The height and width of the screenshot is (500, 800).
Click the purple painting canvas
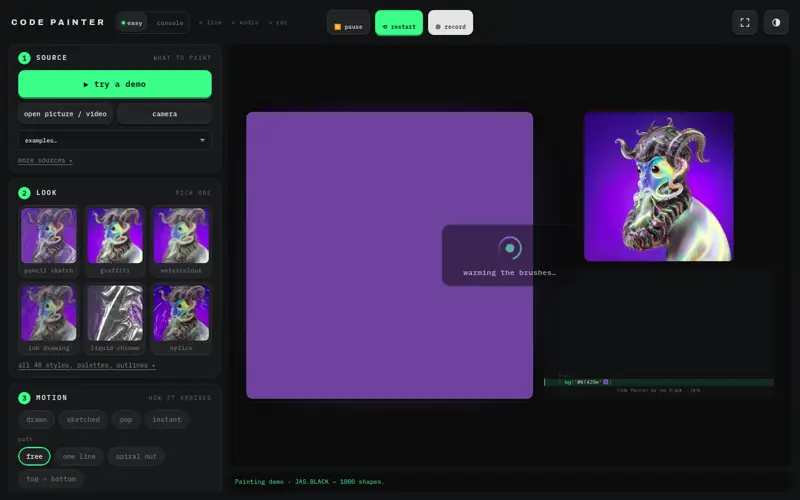coord(389,255)
